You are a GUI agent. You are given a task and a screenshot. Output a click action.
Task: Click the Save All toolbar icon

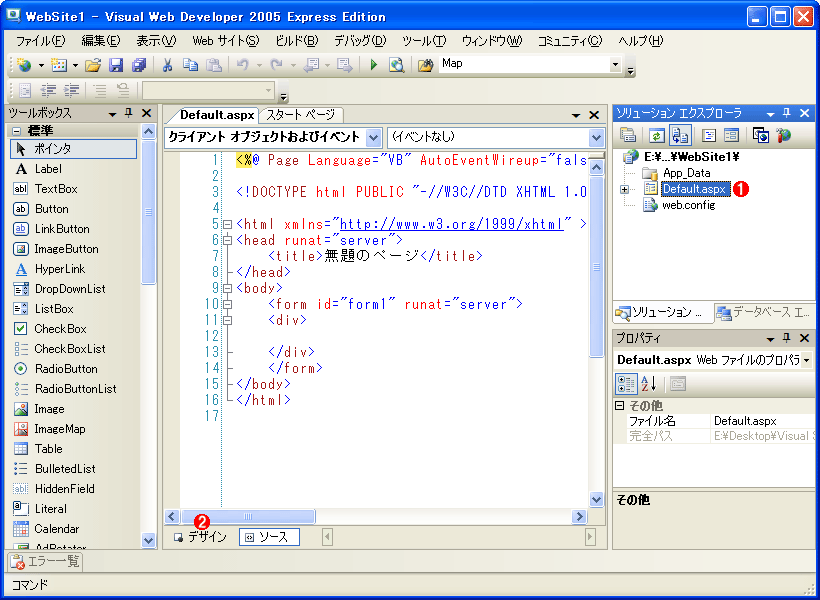point(138,66)
